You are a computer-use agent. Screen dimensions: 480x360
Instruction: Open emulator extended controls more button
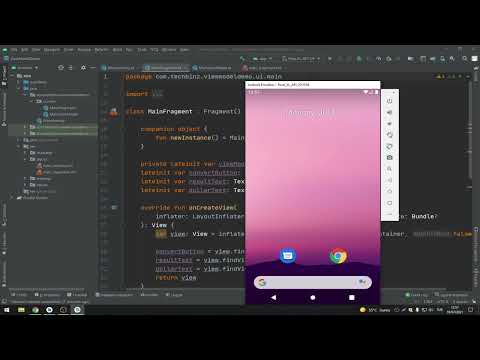(x=389, y=214)
